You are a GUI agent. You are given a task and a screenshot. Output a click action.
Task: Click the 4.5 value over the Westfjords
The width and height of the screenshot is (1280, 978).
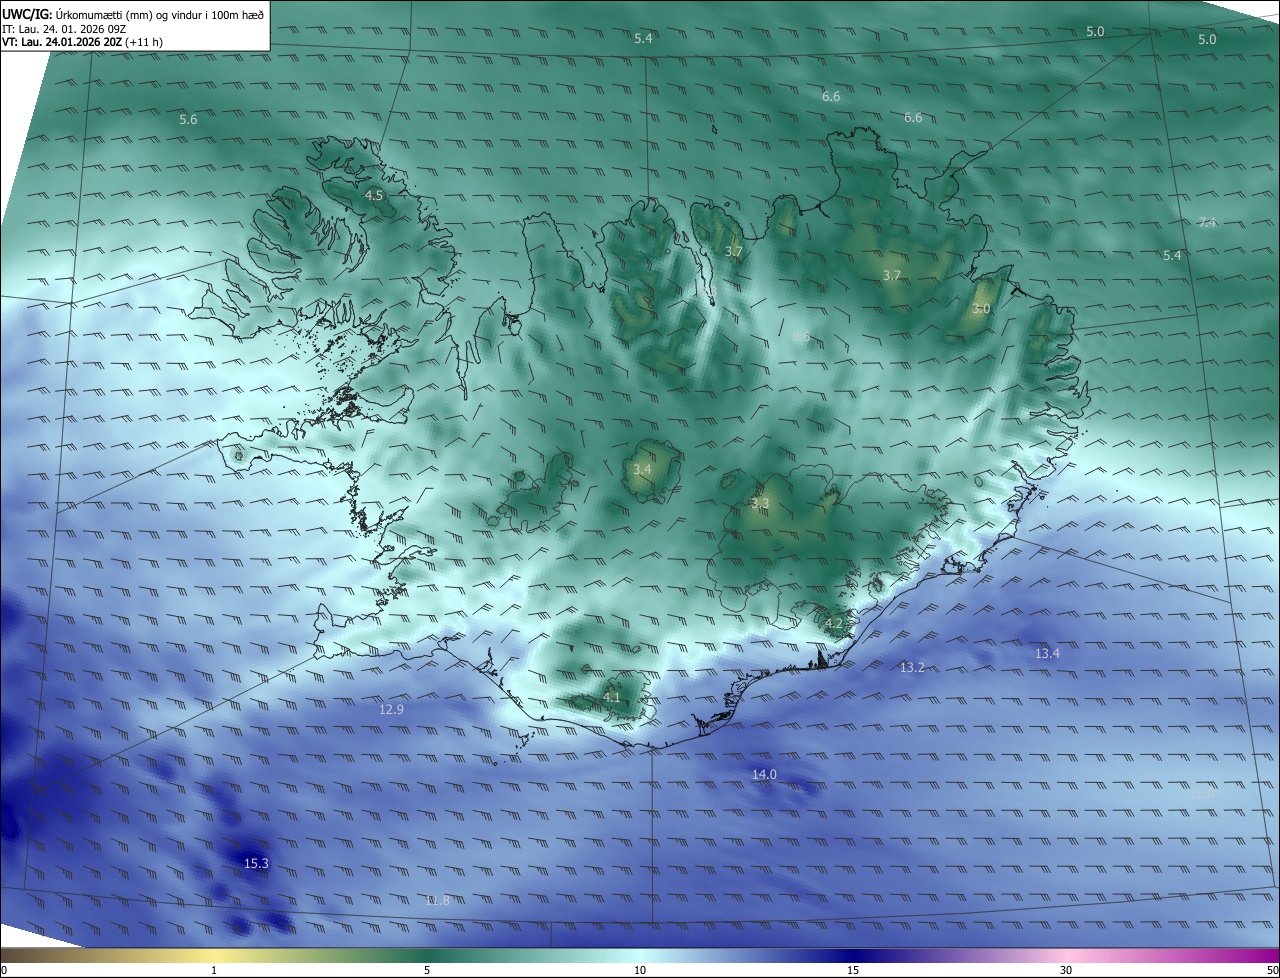(374, 196)
